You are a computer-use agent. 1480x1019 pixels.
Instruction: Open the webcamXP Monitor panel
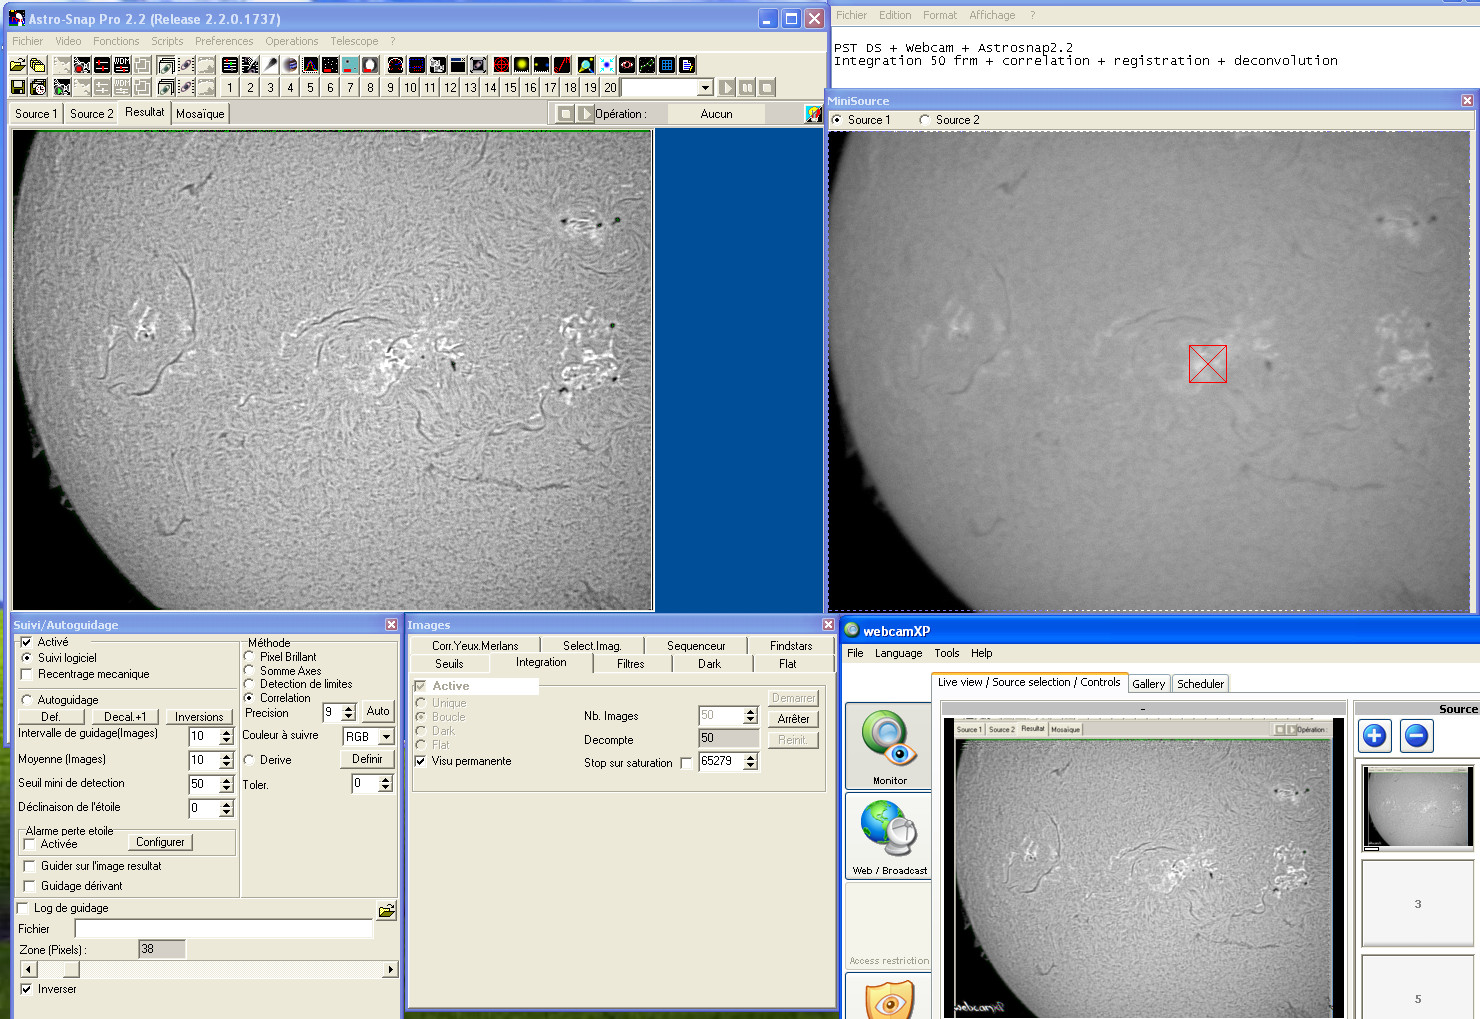tap(888, 746)
